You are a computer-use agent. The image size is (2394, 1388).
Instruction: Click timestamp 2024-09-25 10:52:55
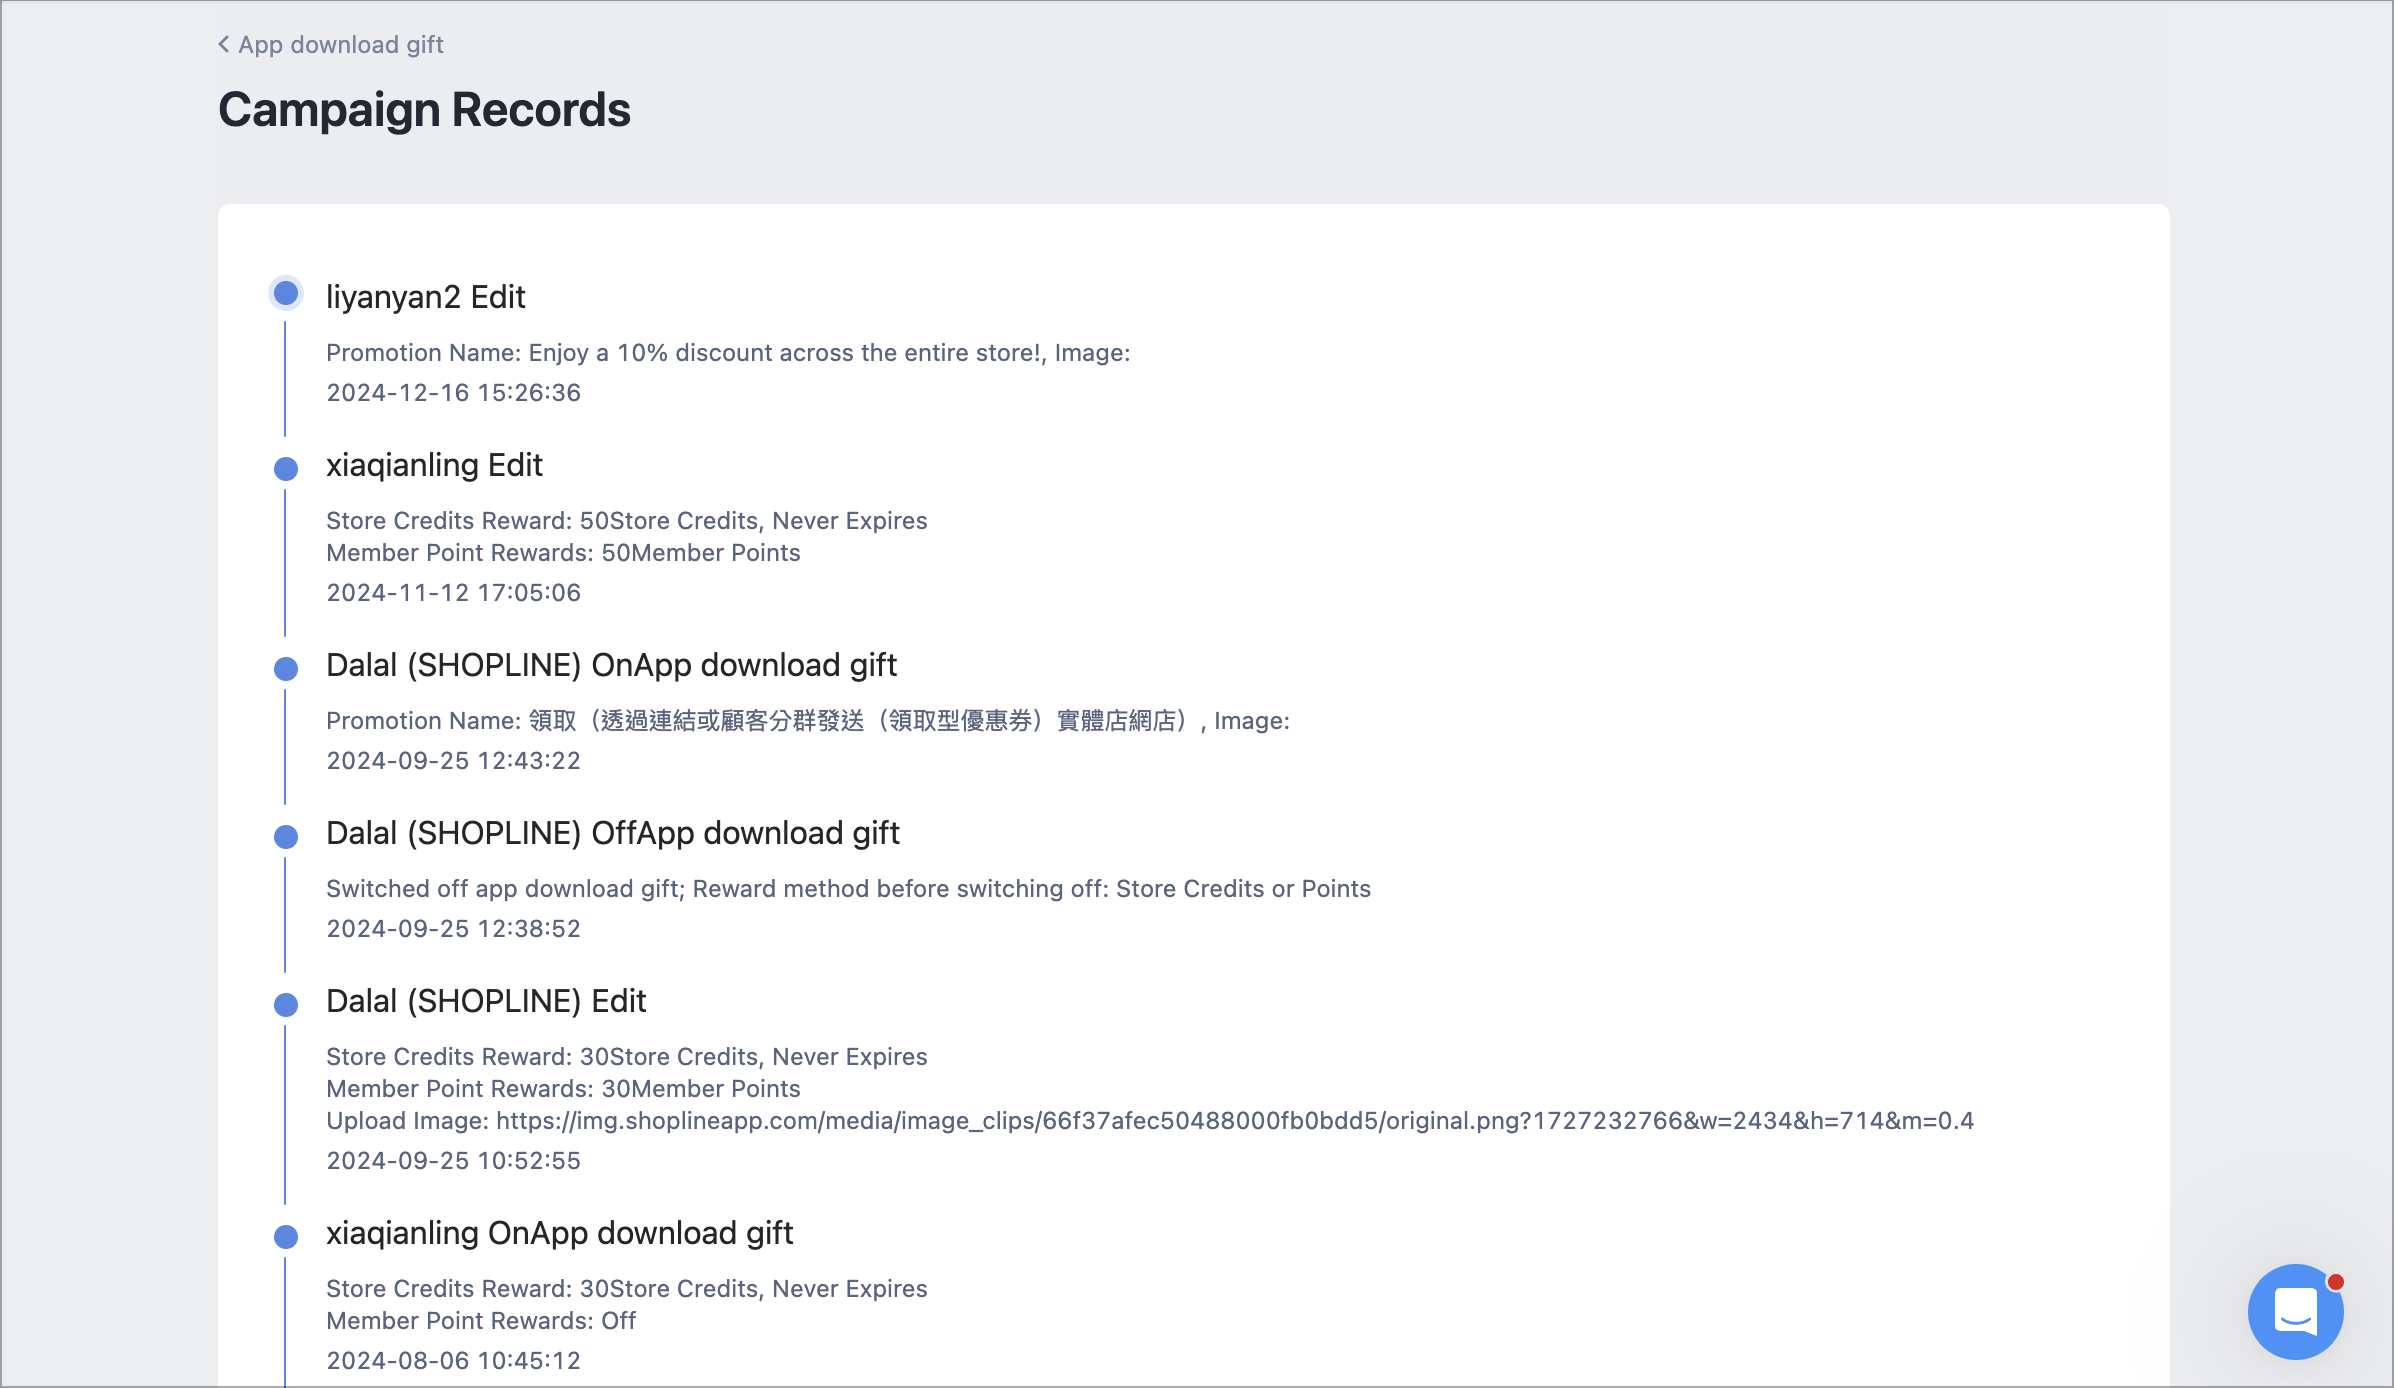(453, 1161)
